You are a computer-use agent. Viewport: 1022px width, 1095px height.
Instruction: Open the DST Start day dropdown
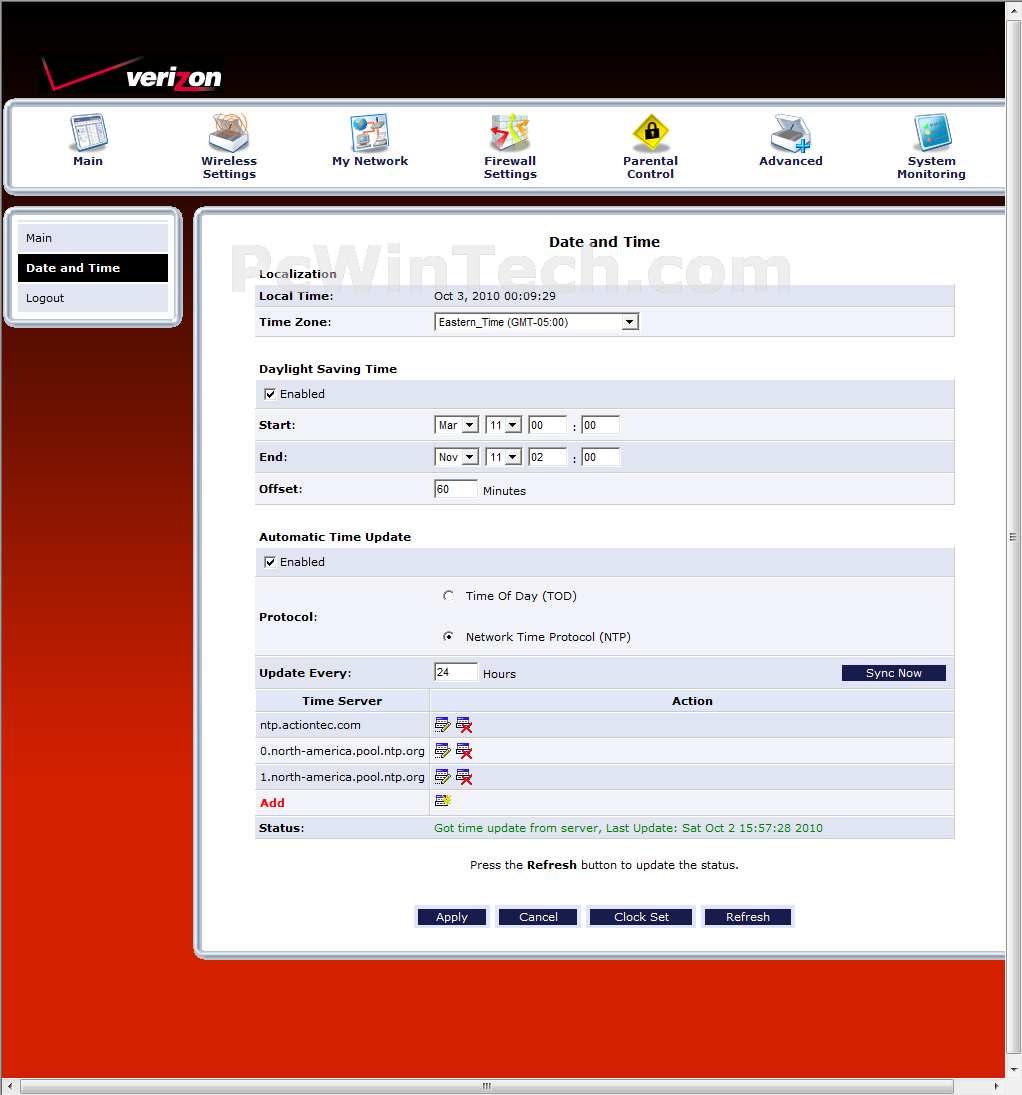pos(504,425)
